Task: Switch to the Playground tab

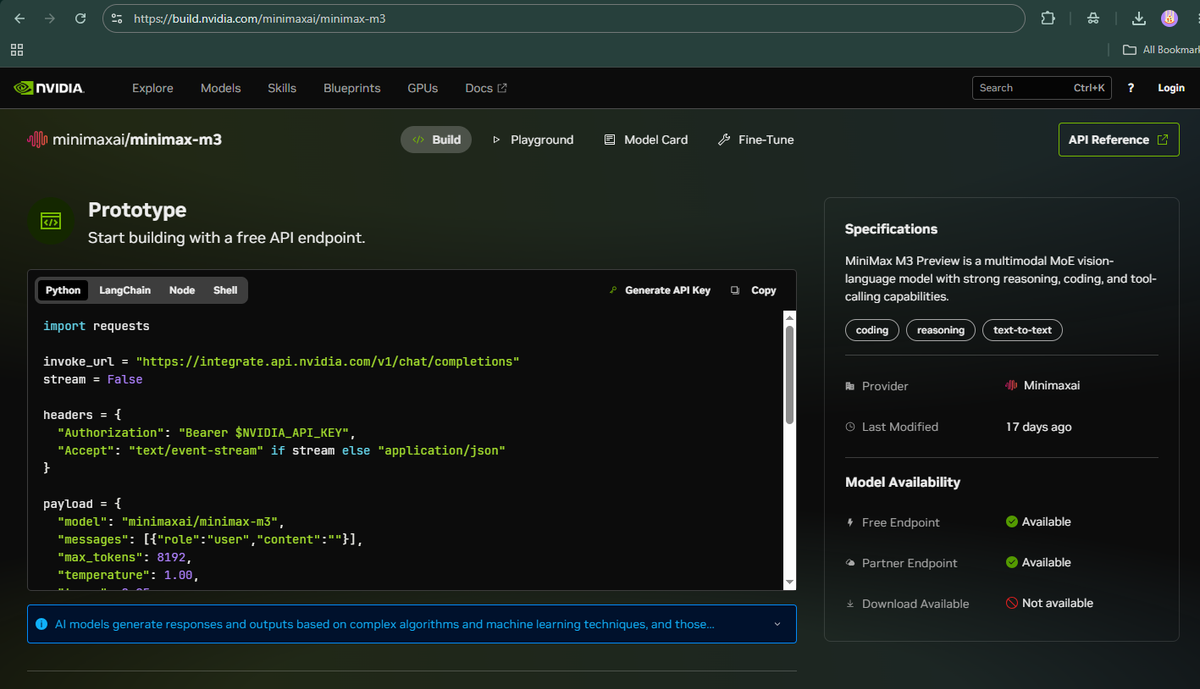Action: [533, 140]
